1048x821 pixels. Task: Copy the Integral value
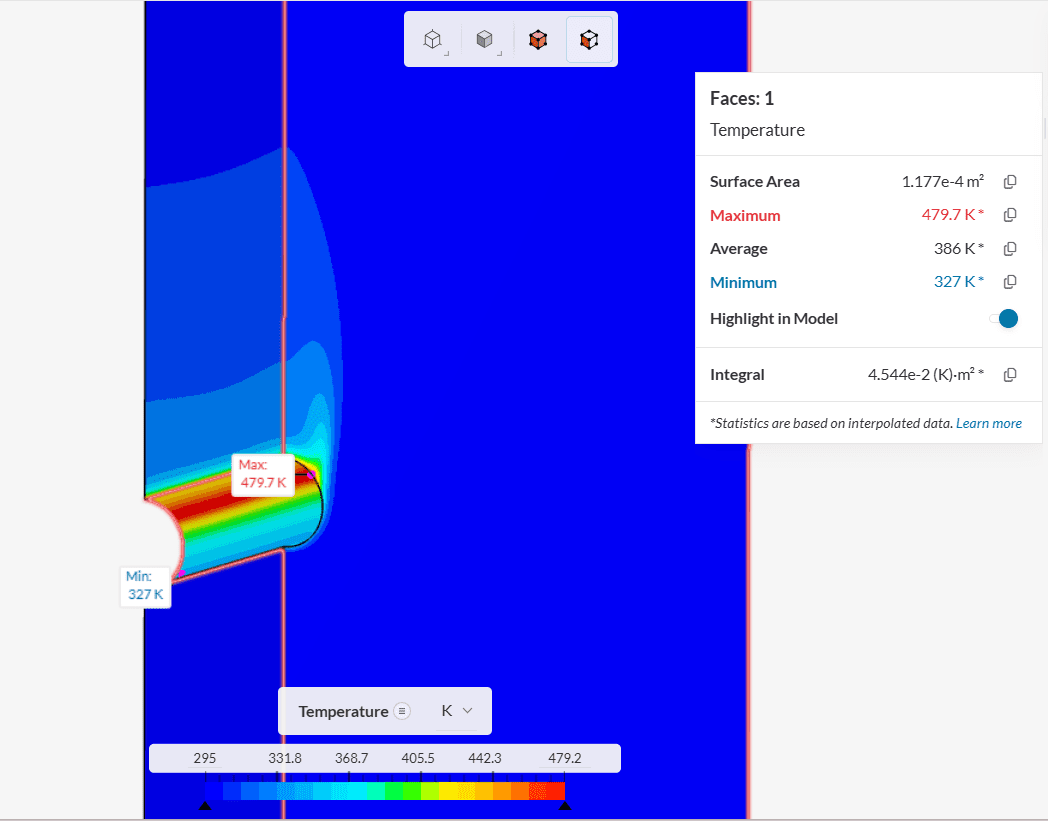(1010, 375)
